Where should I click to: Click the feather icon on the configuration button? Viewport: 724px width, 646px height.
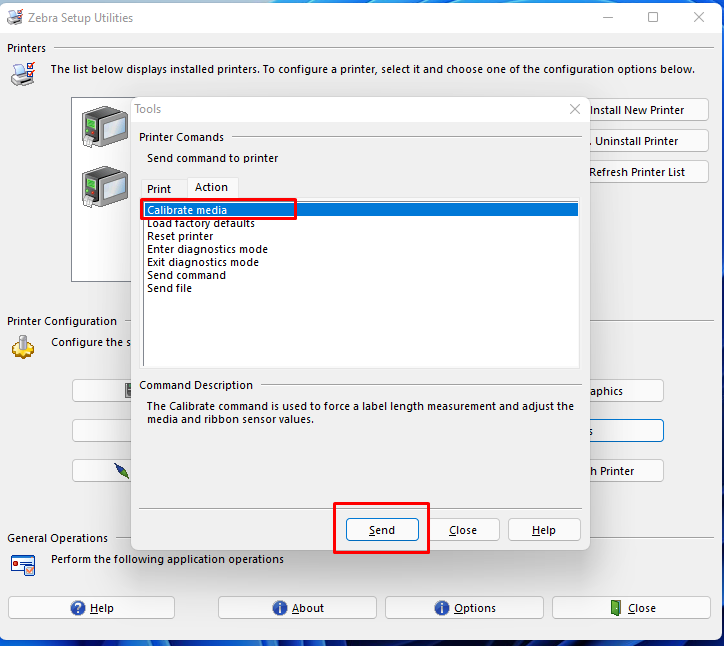click(122, 471)
